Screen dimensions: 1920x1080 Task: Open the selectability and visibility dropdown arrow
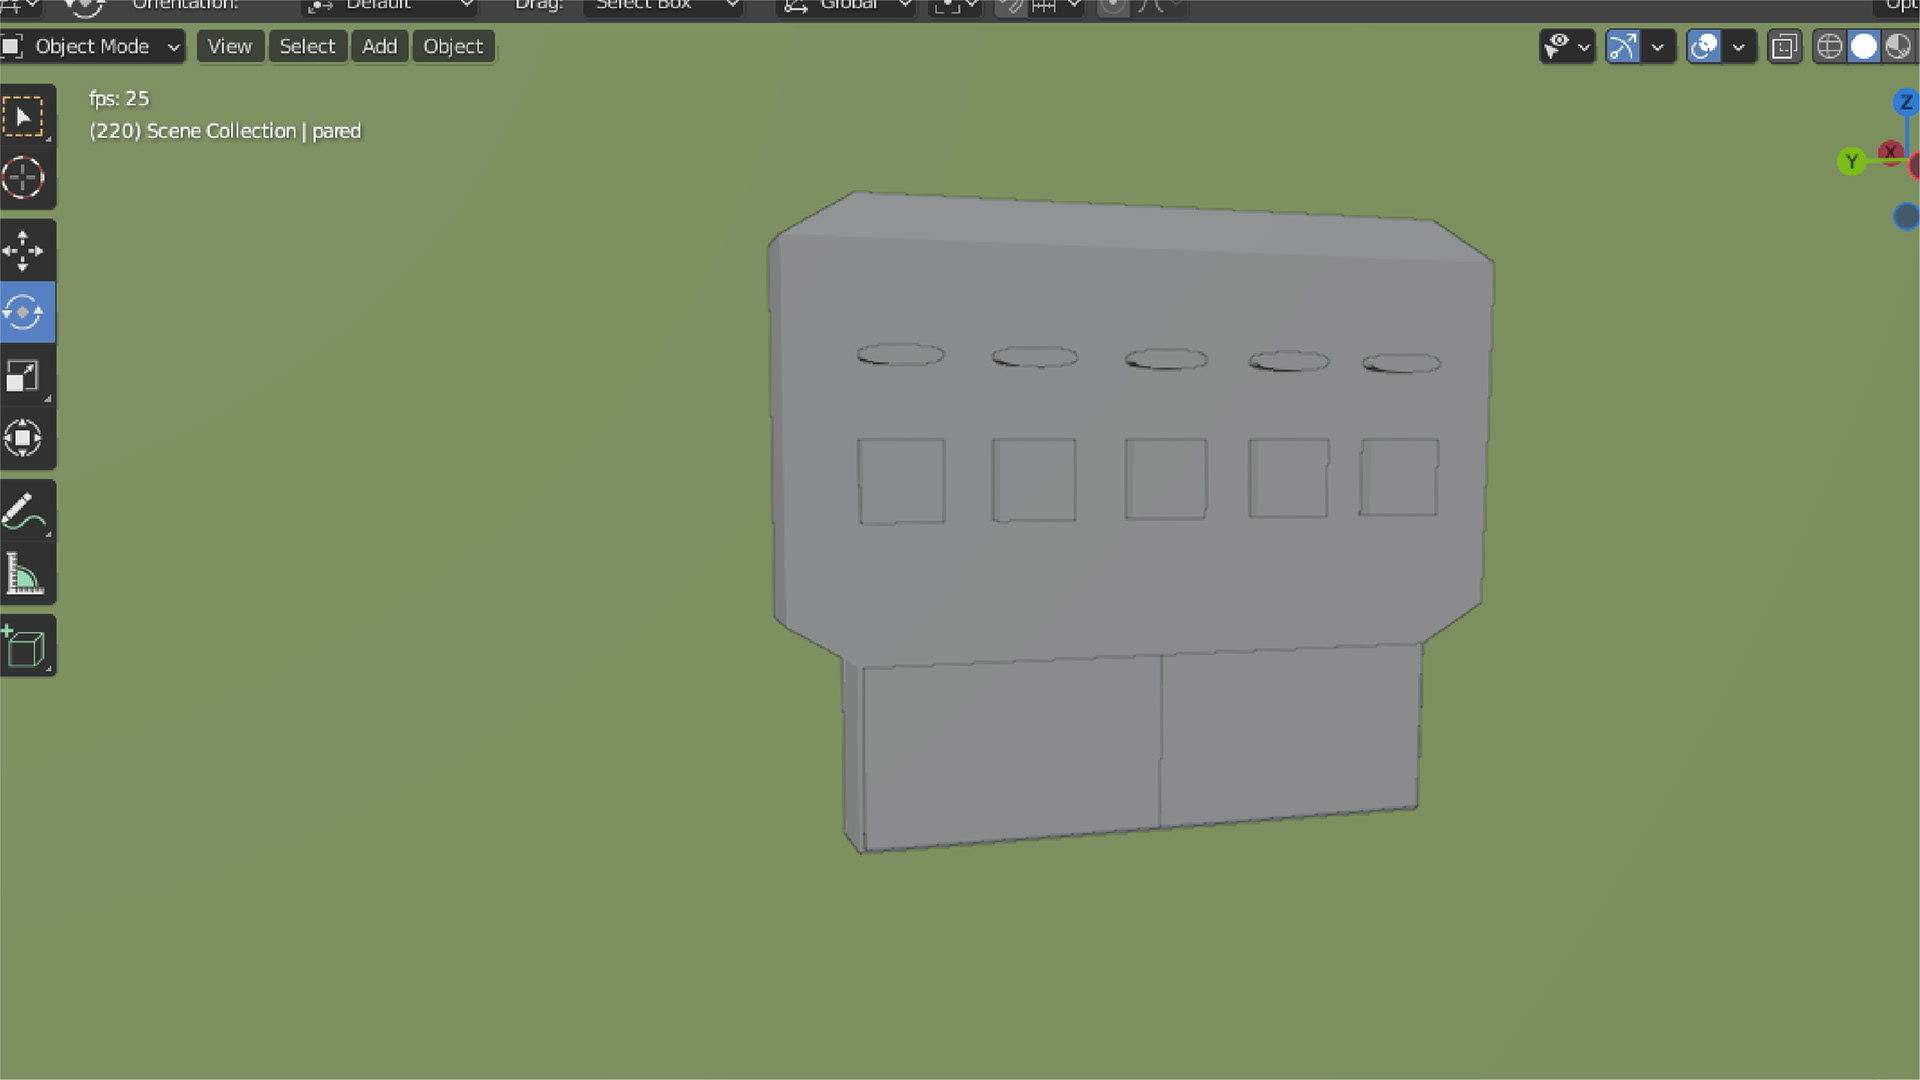pyautogui.click(x=1584, y=46)
